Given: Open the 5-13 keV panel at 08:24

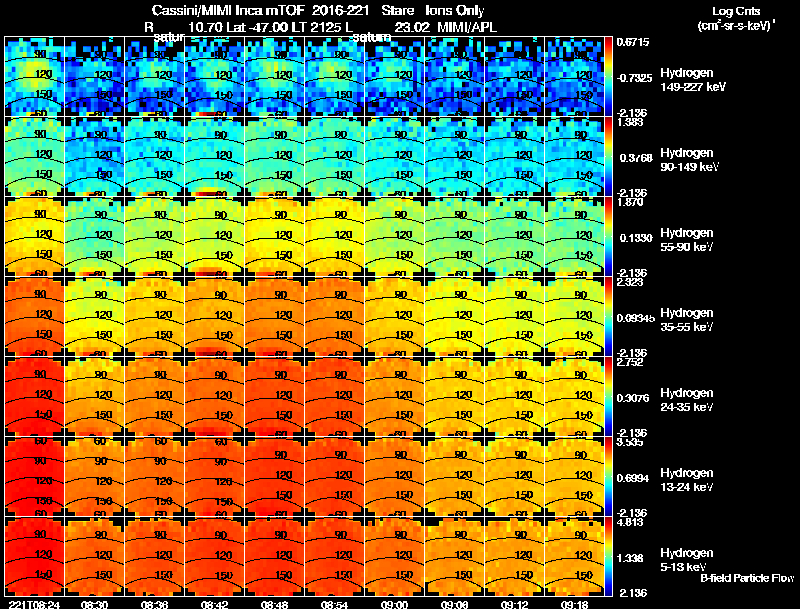Looking at the screenshot, I should [x=34, y=556].
